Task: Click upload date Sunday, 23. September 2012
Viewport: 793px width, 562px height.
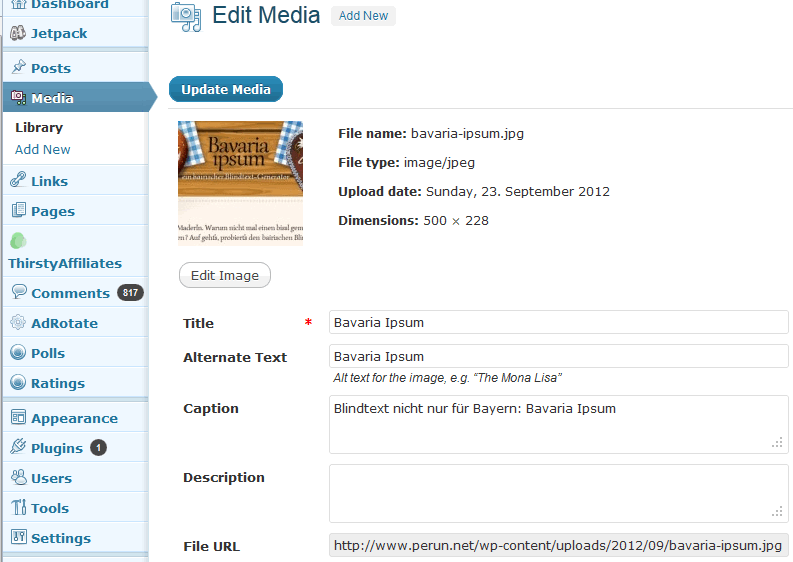Action: pos(518,192)
